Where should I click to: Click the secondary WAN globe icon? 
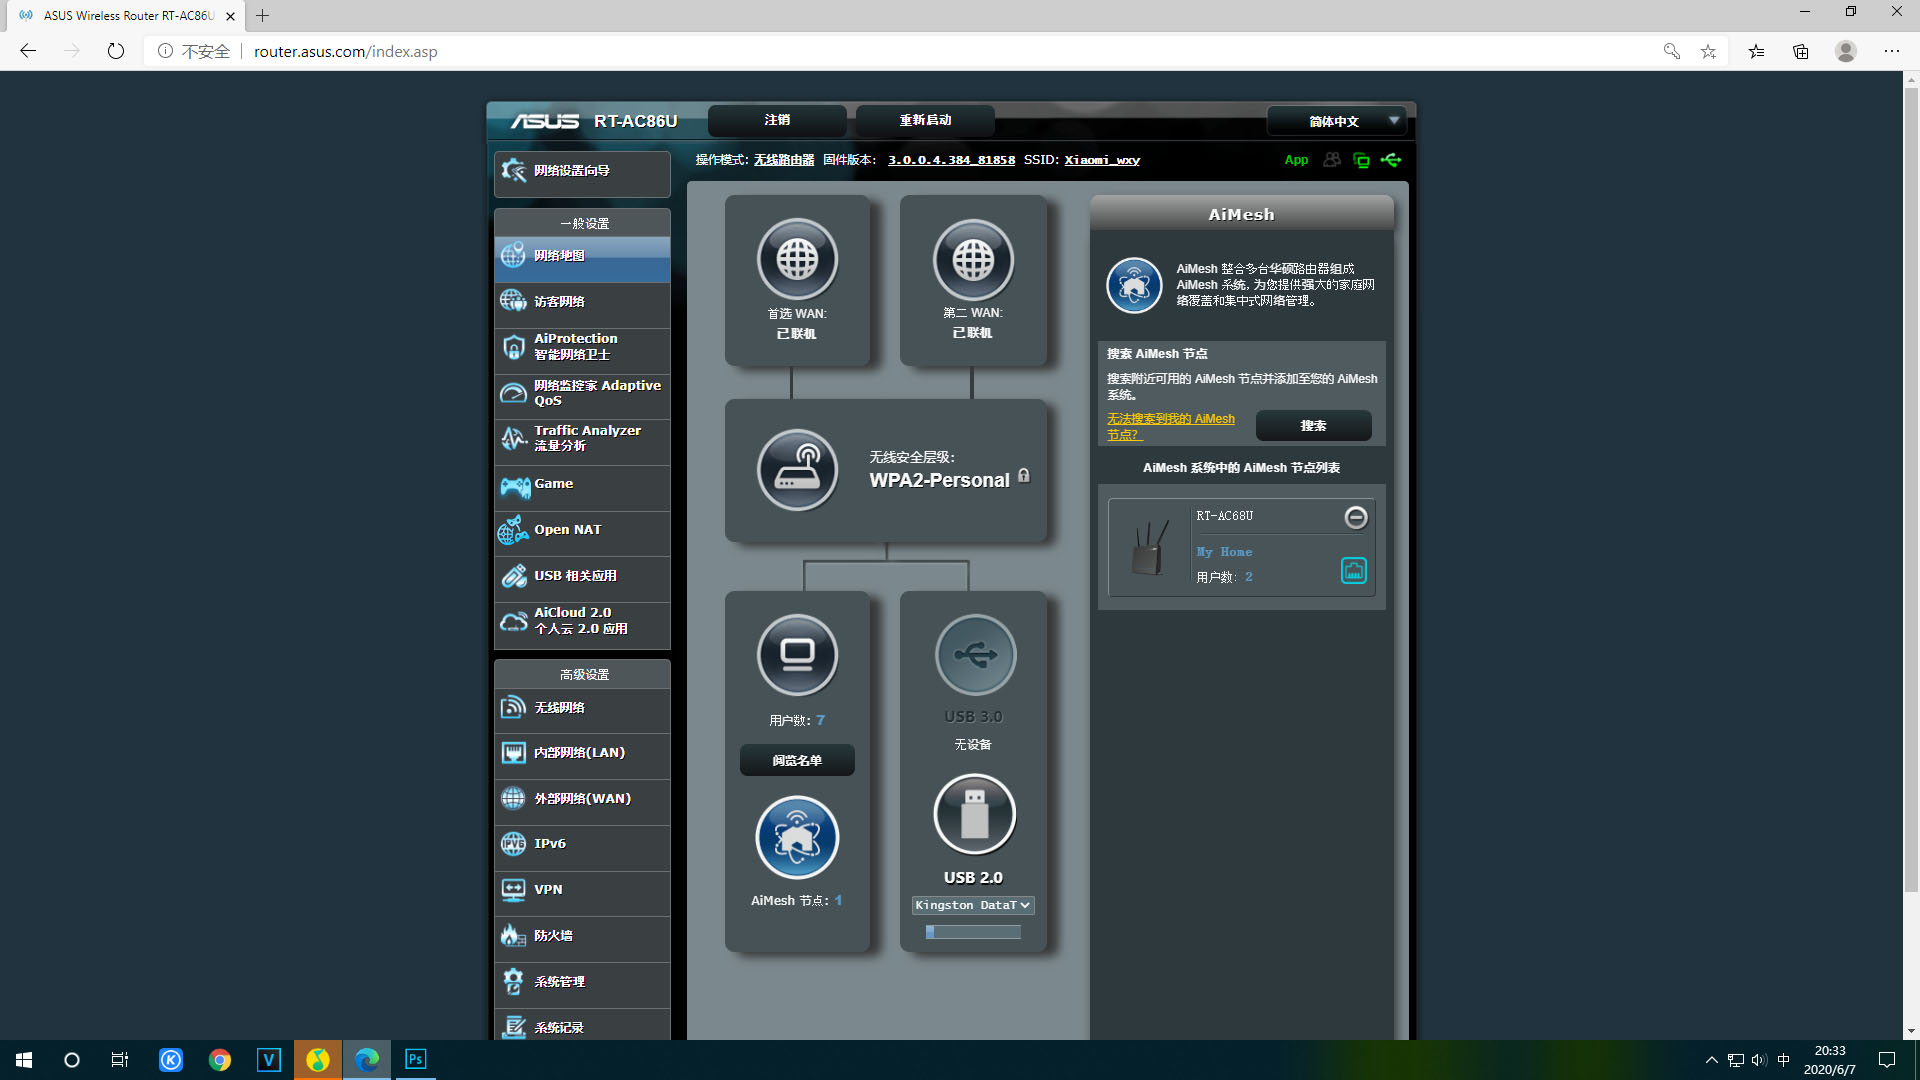(x=973, y=259)
